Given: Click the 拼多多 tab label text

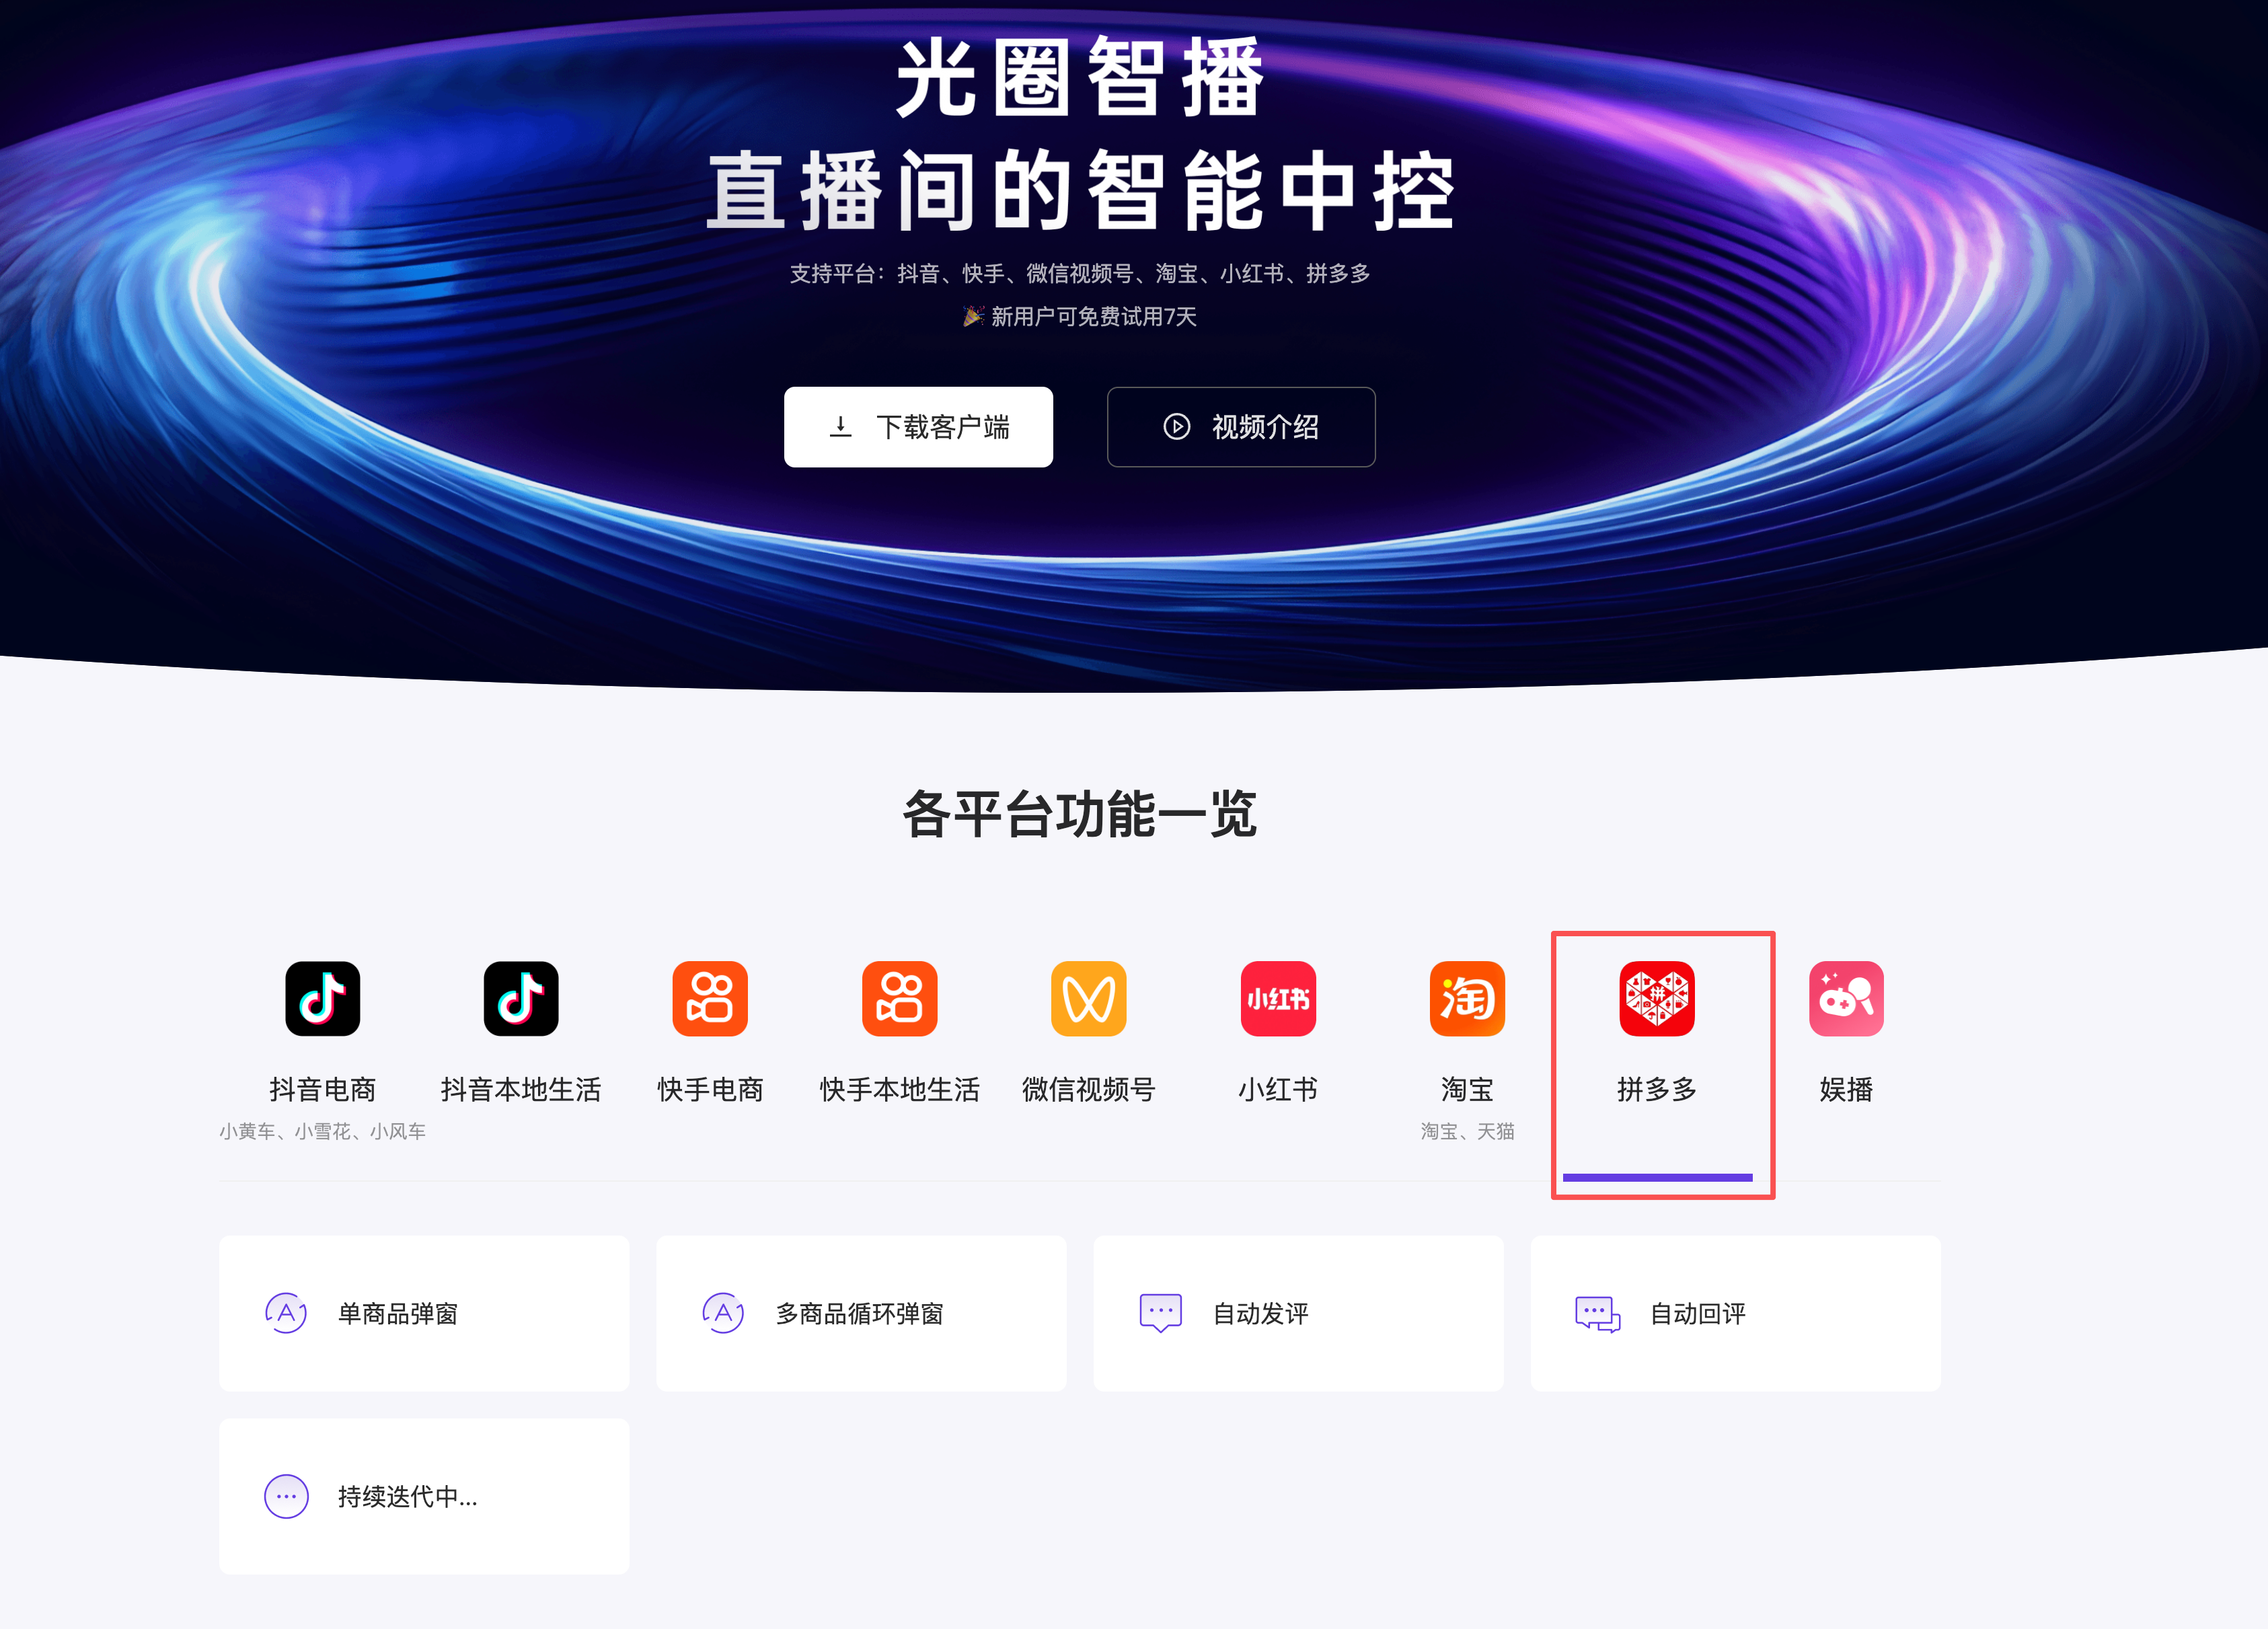Looking at the screenshot, I should point(1657,1089).
